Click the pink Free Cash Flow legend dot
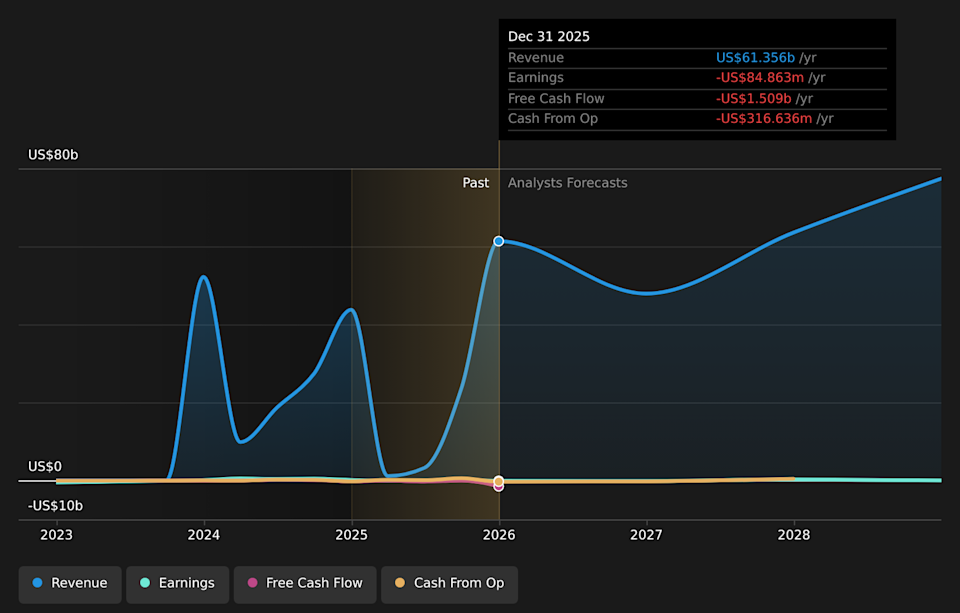This screenshot has width=960, height=613. (x=253, y=583)
